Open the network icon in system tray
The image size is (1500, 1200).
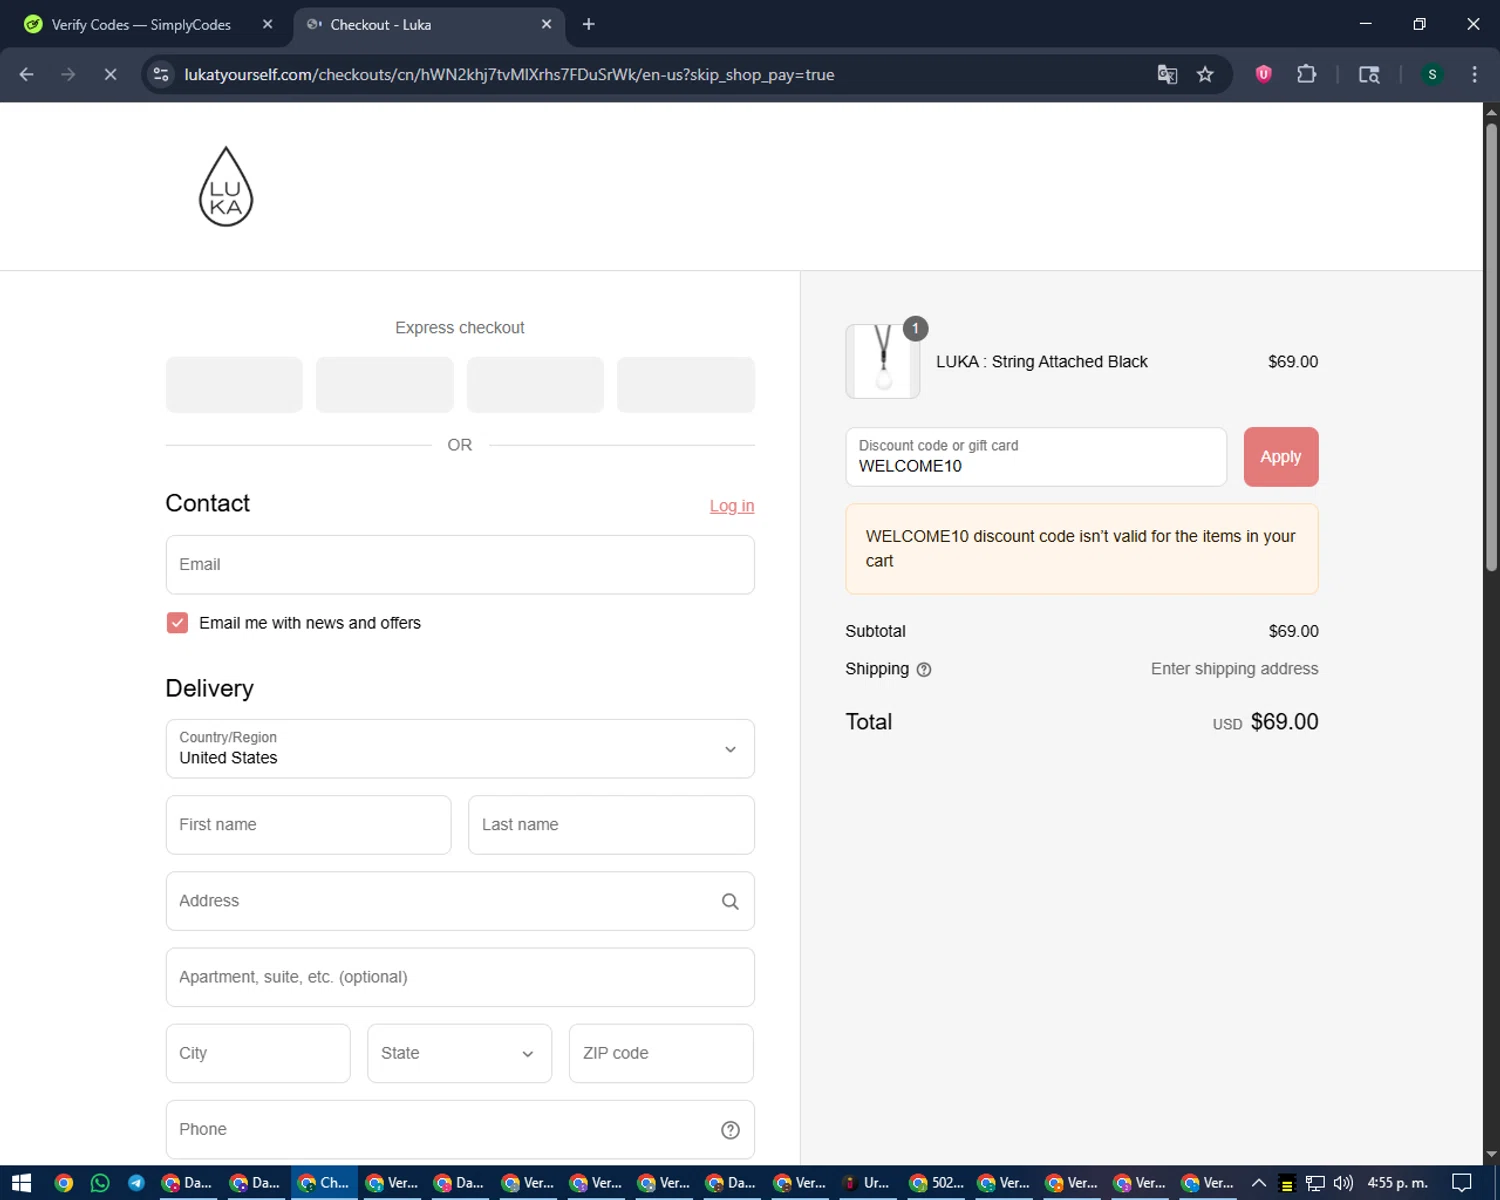tap(1315, 1183)
